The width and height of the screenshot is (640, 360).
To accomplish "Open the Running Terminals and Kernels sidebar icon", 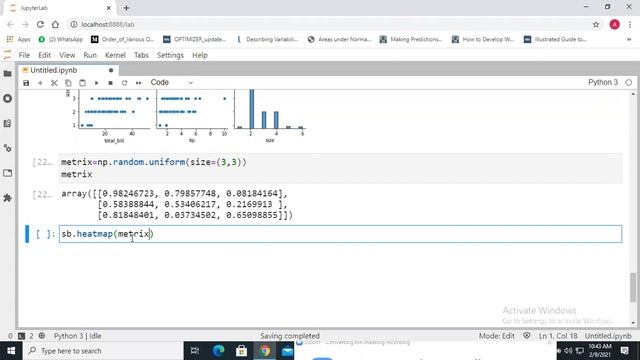I will (7, 99).
